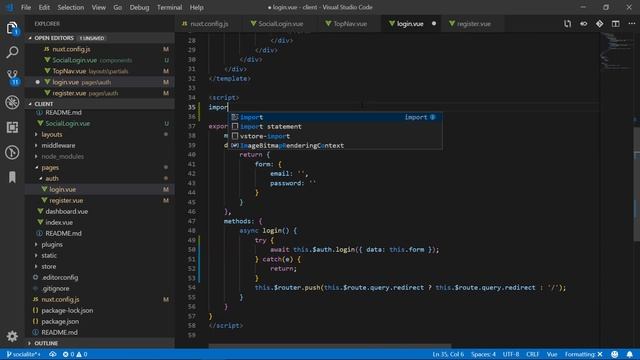Toggle Formatting status bar item
640x360 pixels.
tap(584, 354)
